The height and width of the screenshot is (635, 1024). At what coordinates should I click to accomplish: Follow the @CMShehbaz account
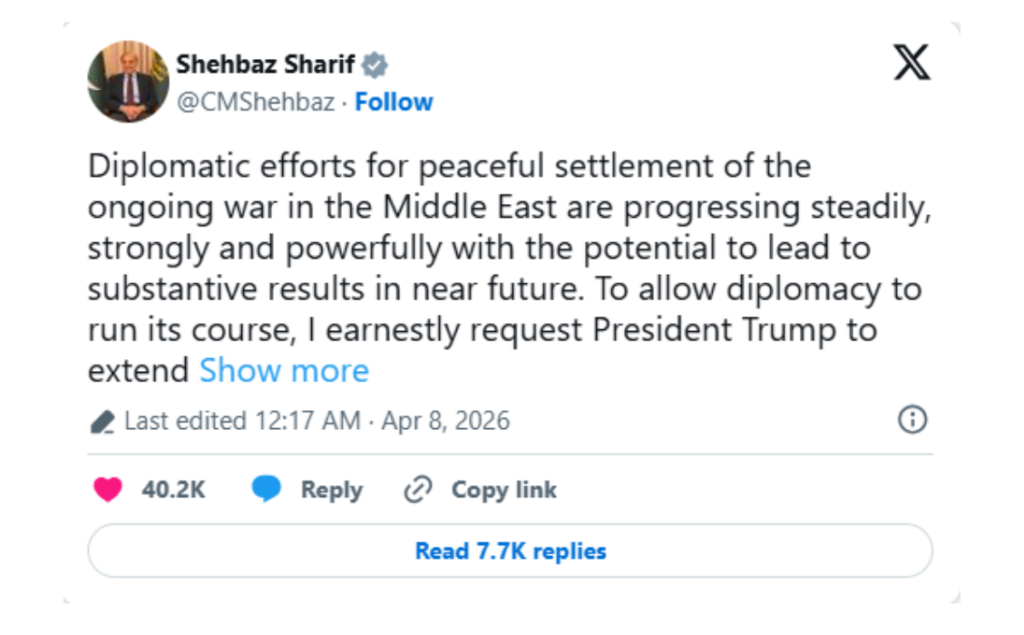(x=394, y=102)
